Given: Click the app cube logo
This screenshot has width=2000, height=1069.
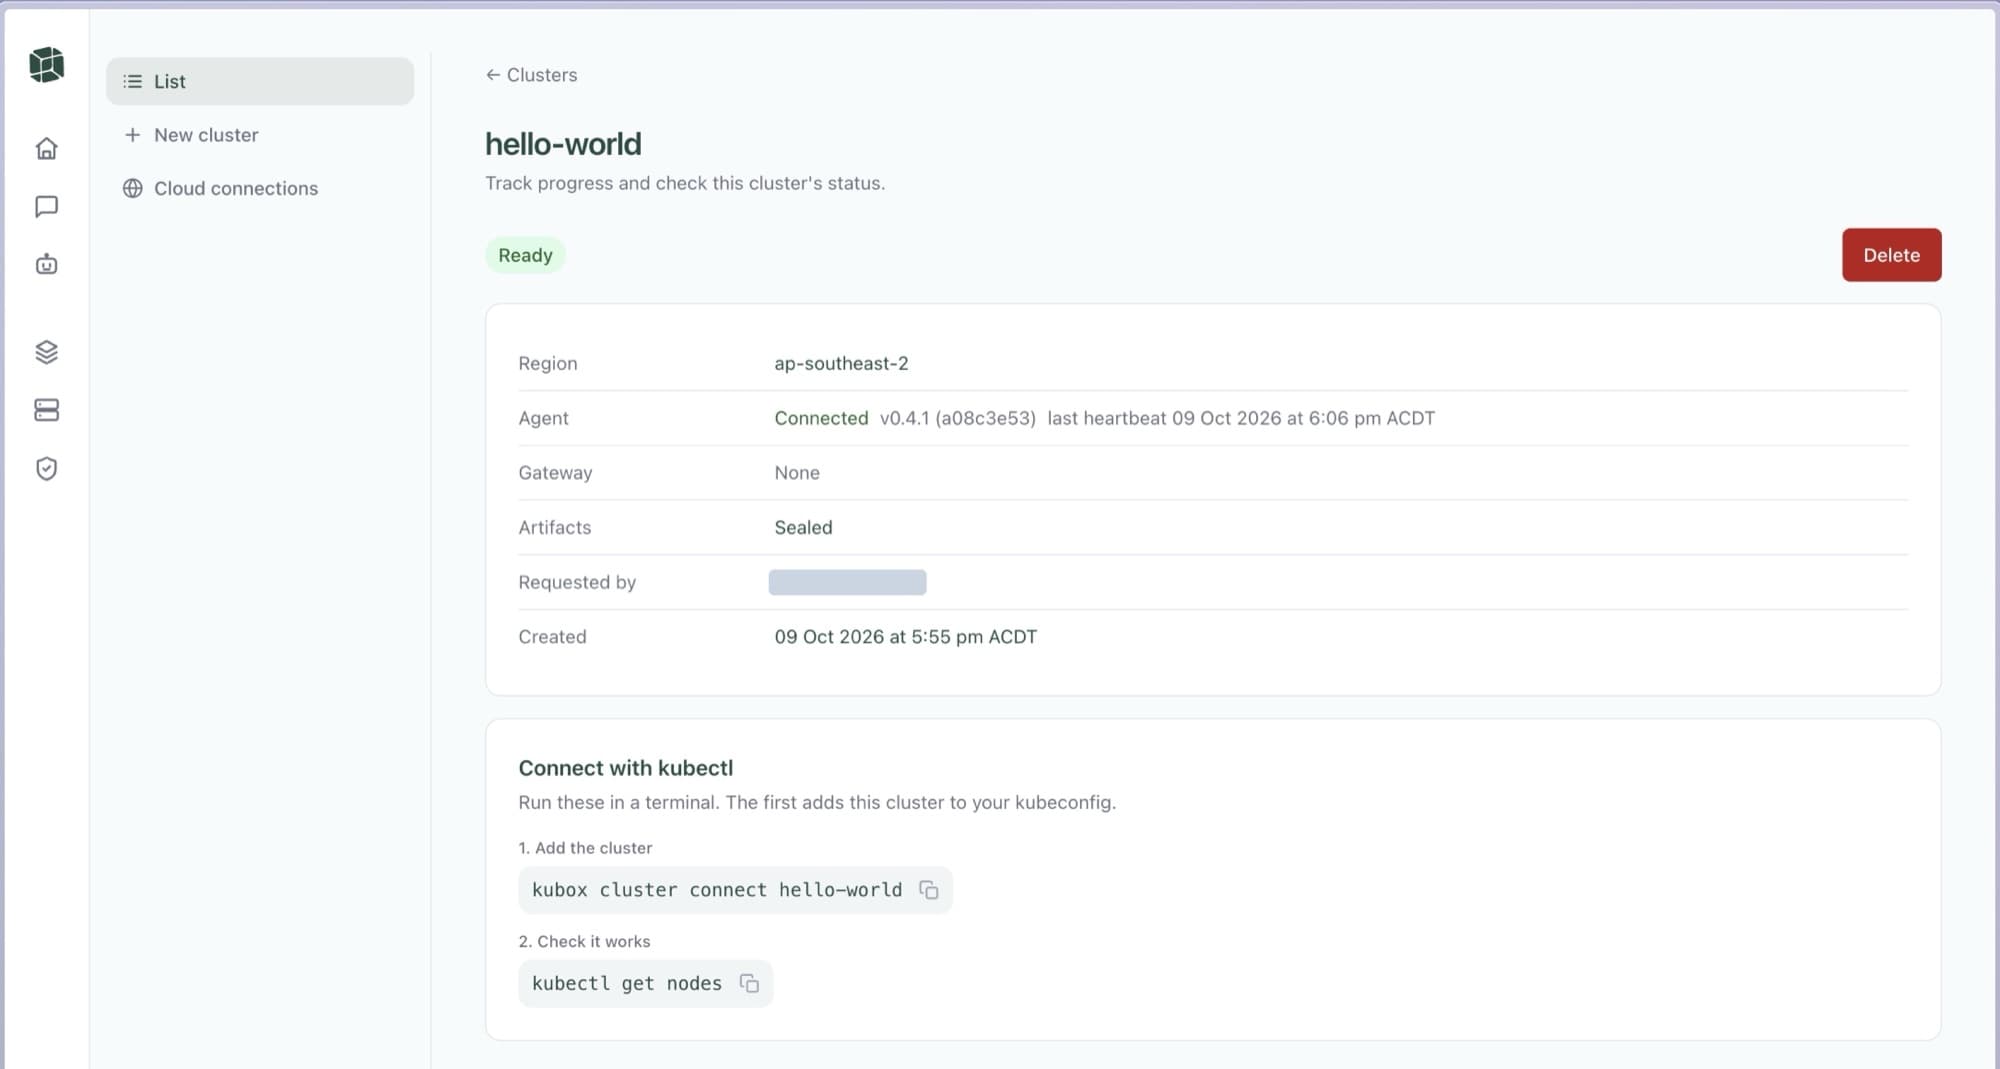Looking at the screenshot, I should [x=46, y=64].
